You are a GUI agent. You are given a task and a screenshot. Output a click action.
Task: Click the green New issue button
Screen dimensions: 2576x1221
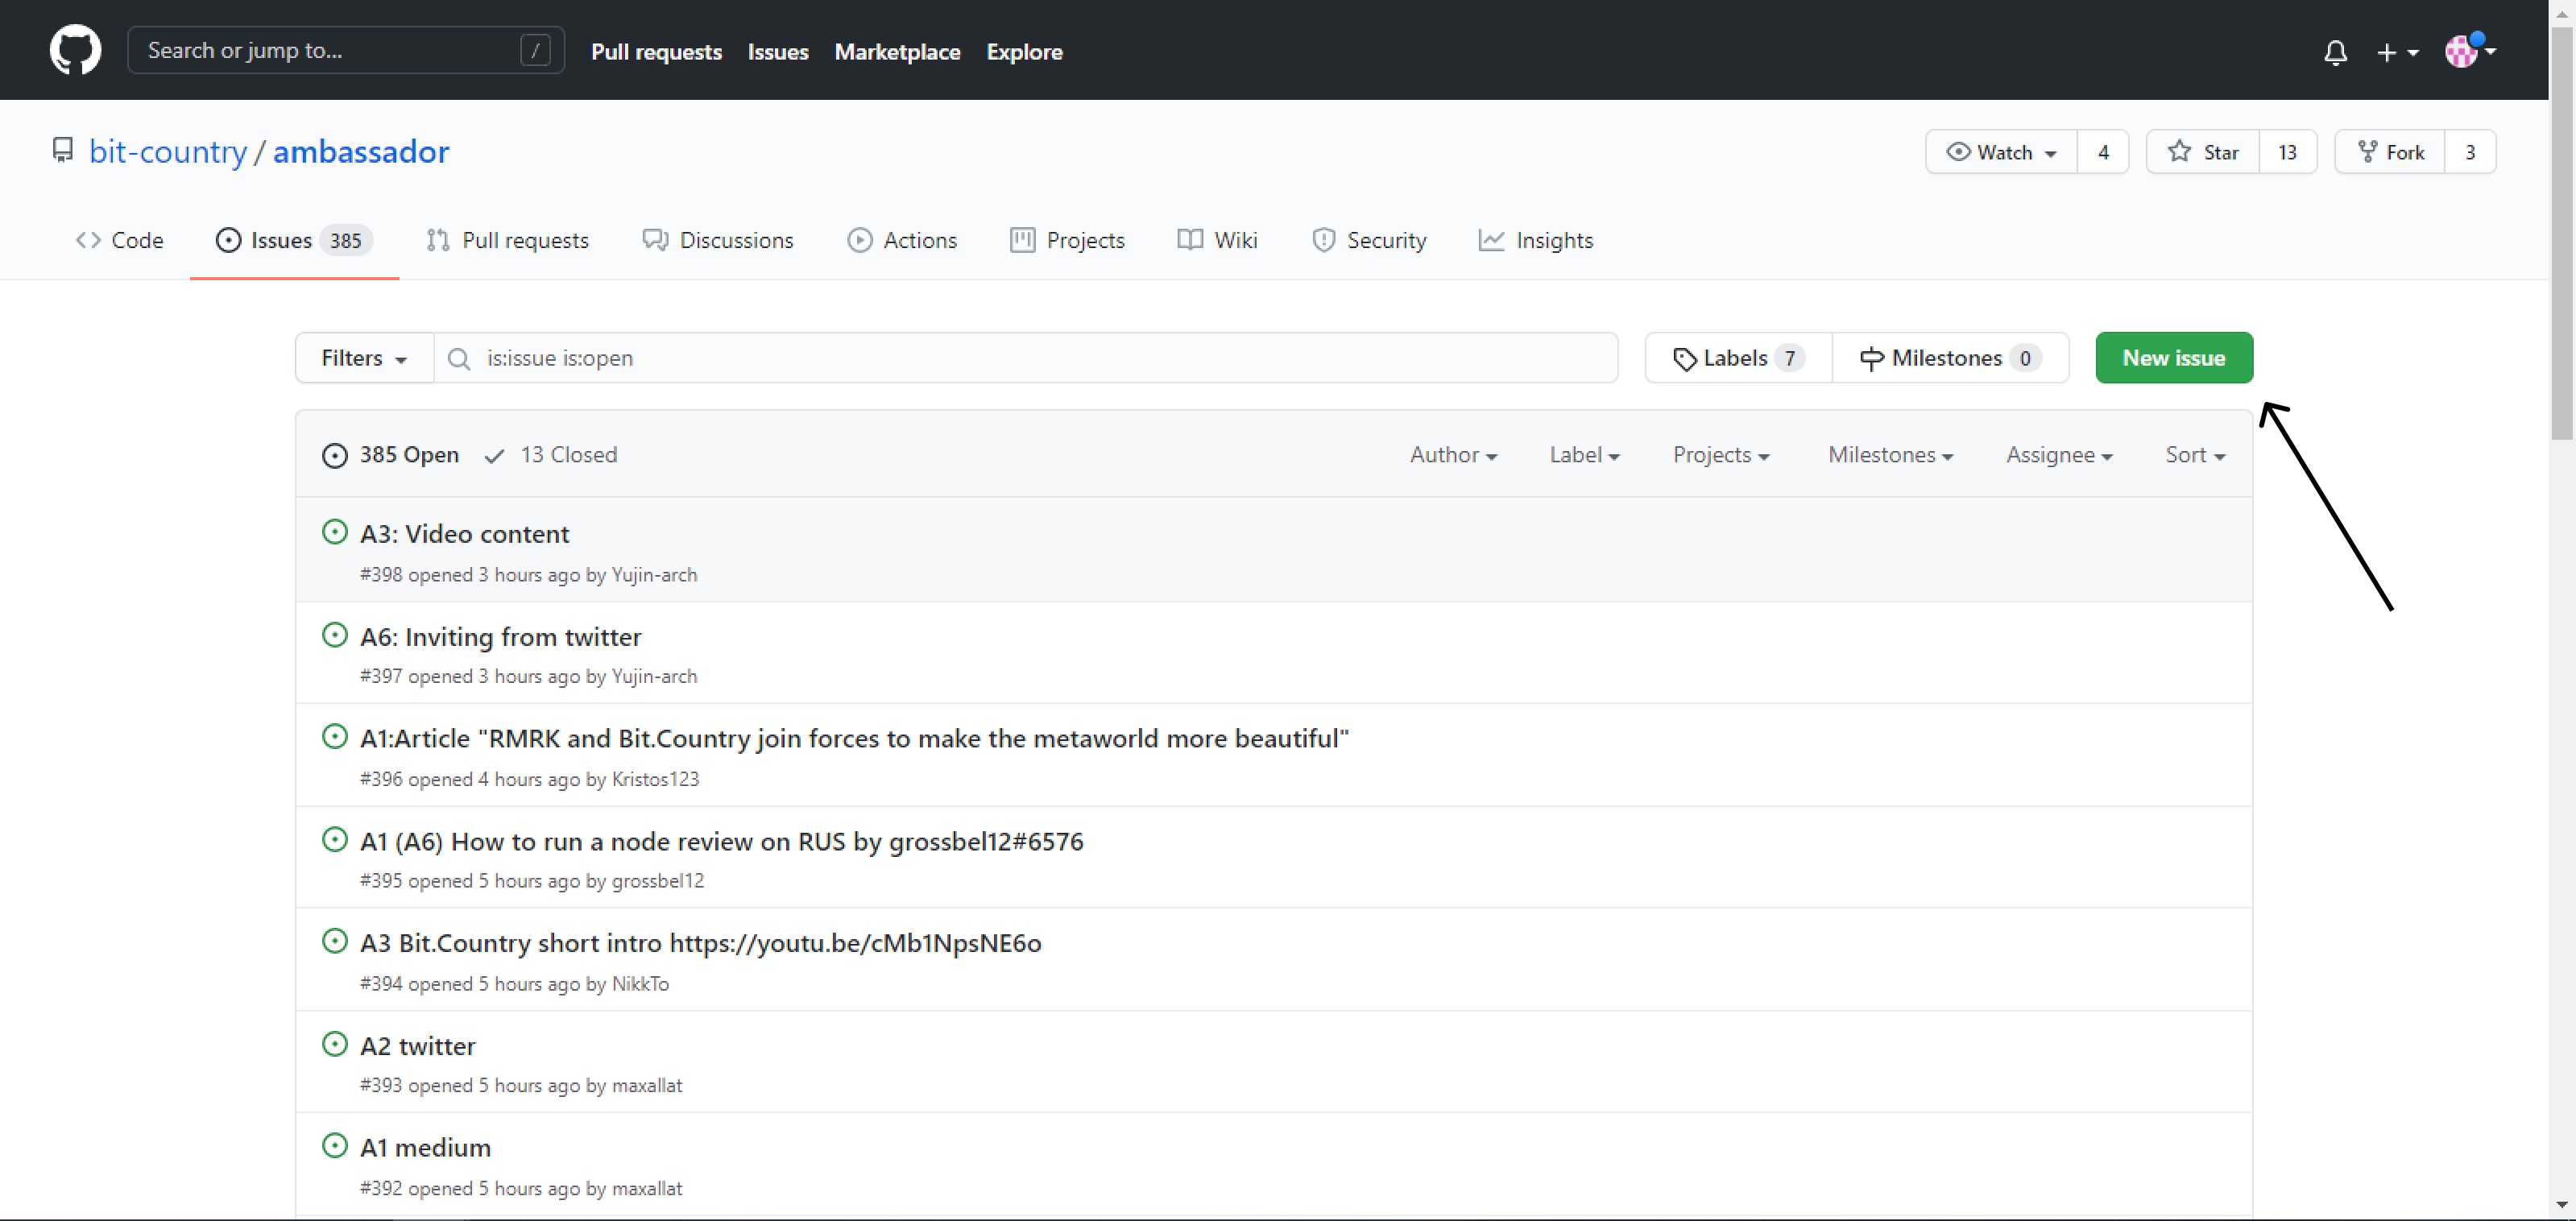tap(2173, 358)
